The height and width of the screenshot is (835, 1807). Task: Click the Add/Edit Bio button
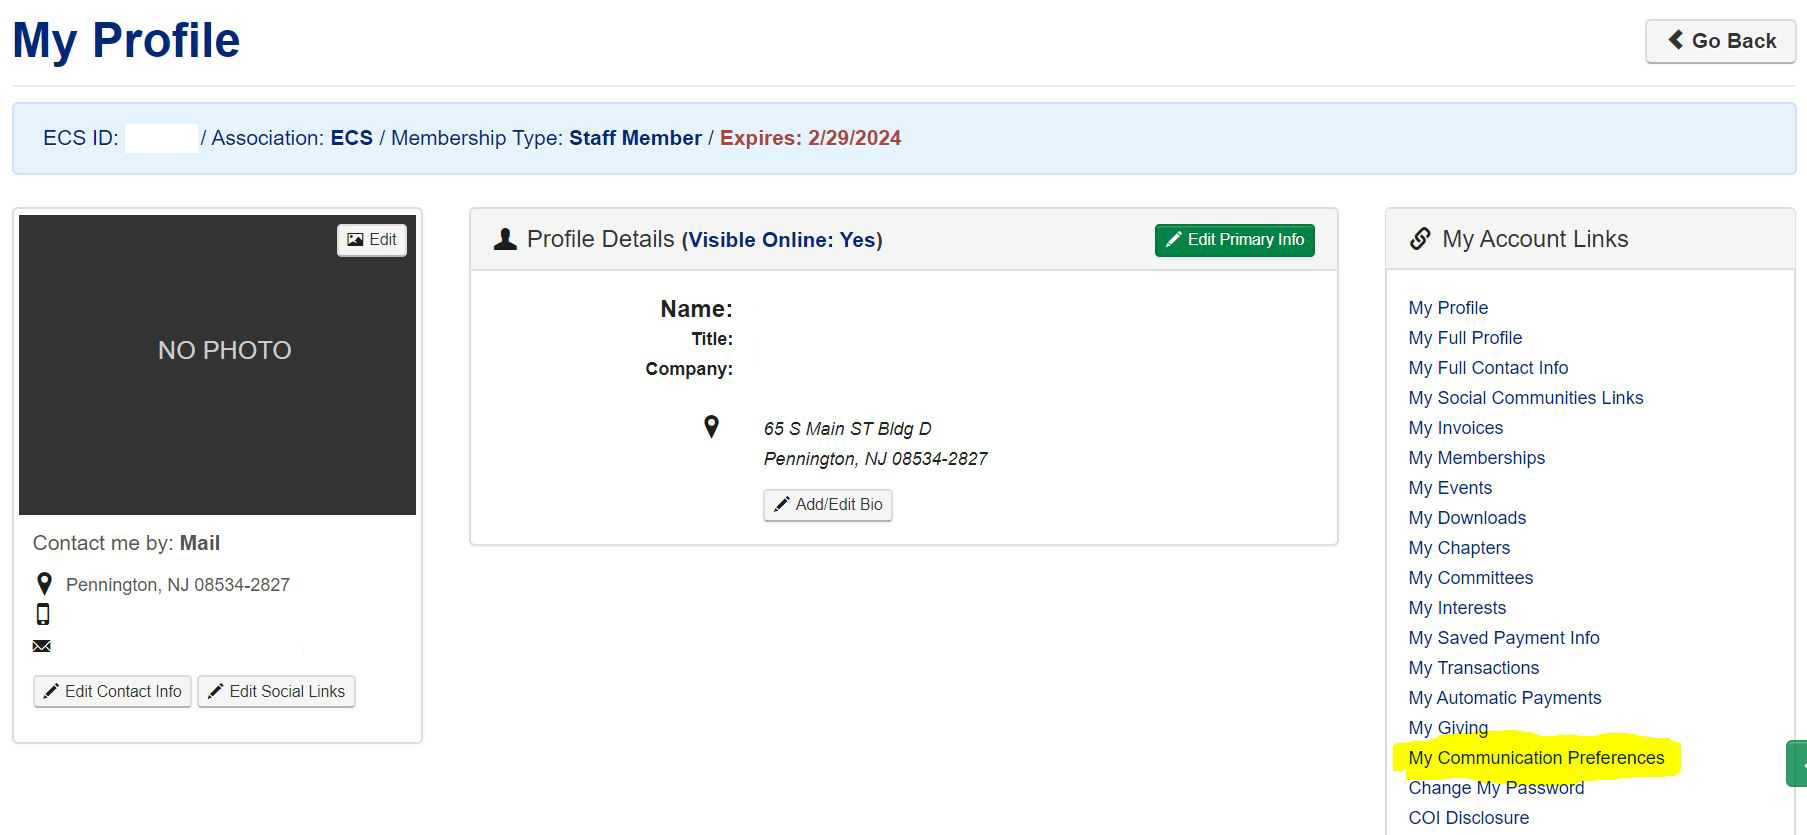click(827, 505)
